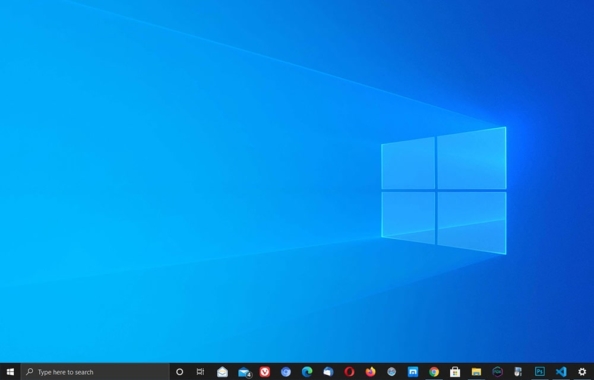Open Settings via the taskbar gear icon
Screen dimensions: 594x380
pyautogui.click(x=582, y=372)
